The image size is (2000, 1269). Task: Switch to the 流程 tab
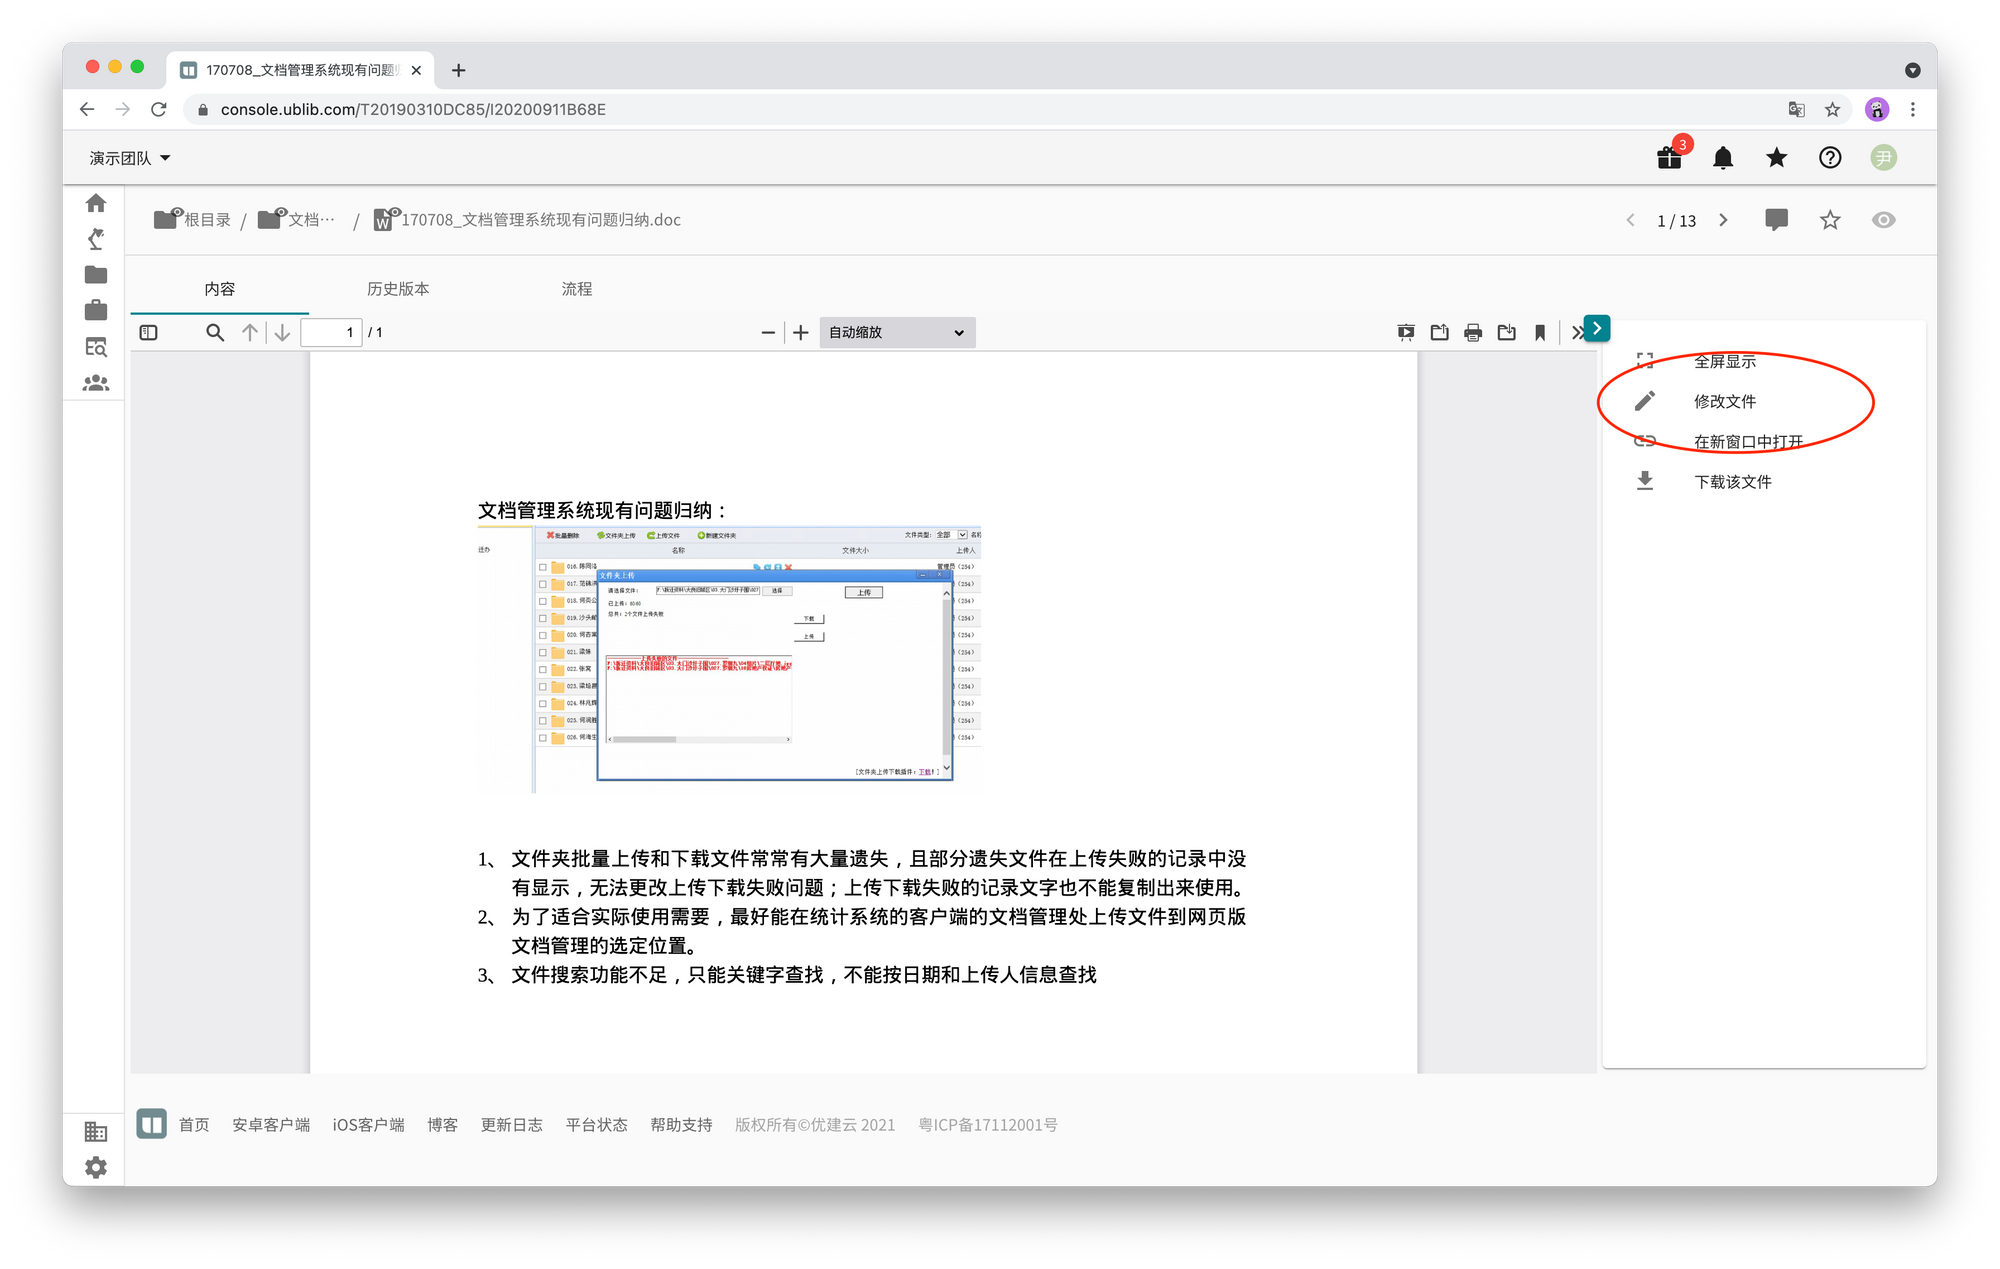(x=577, y=289)
